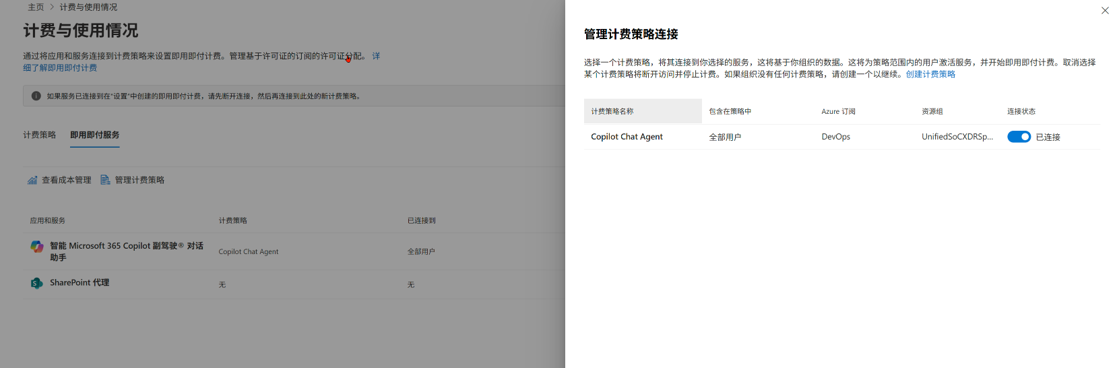1117x368 pixels.
Task: Open the 创建计费策略 link
Action: (930, 74)
